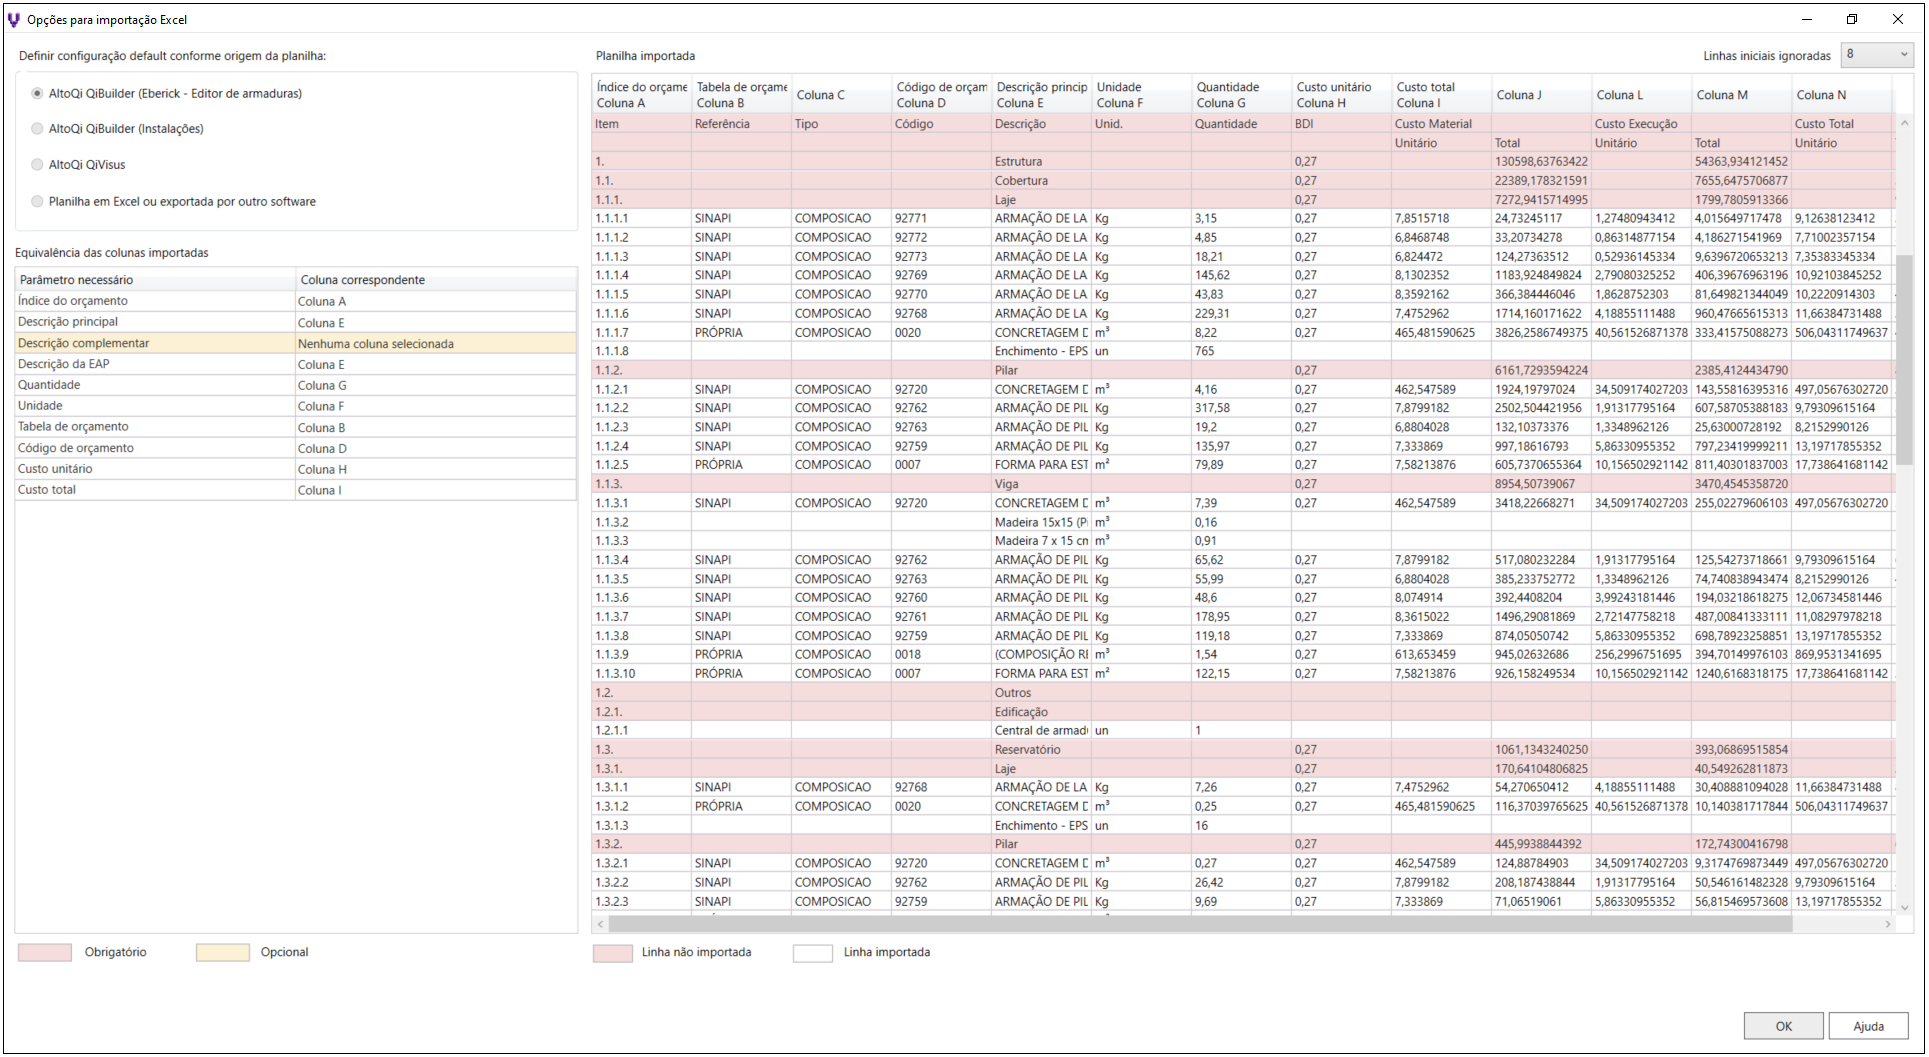
Task: Select AltoQi QiBuilder (Instalações) radio option
Action: point(38,129)
